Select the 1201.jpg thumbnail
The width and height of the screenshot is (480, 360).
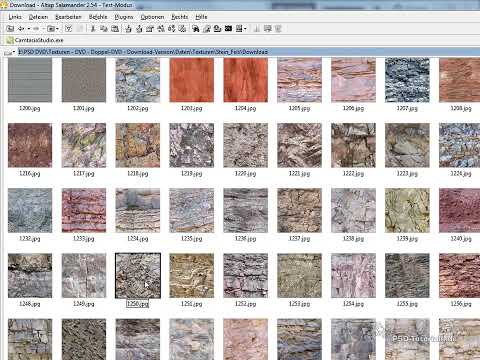pos(84,80)
